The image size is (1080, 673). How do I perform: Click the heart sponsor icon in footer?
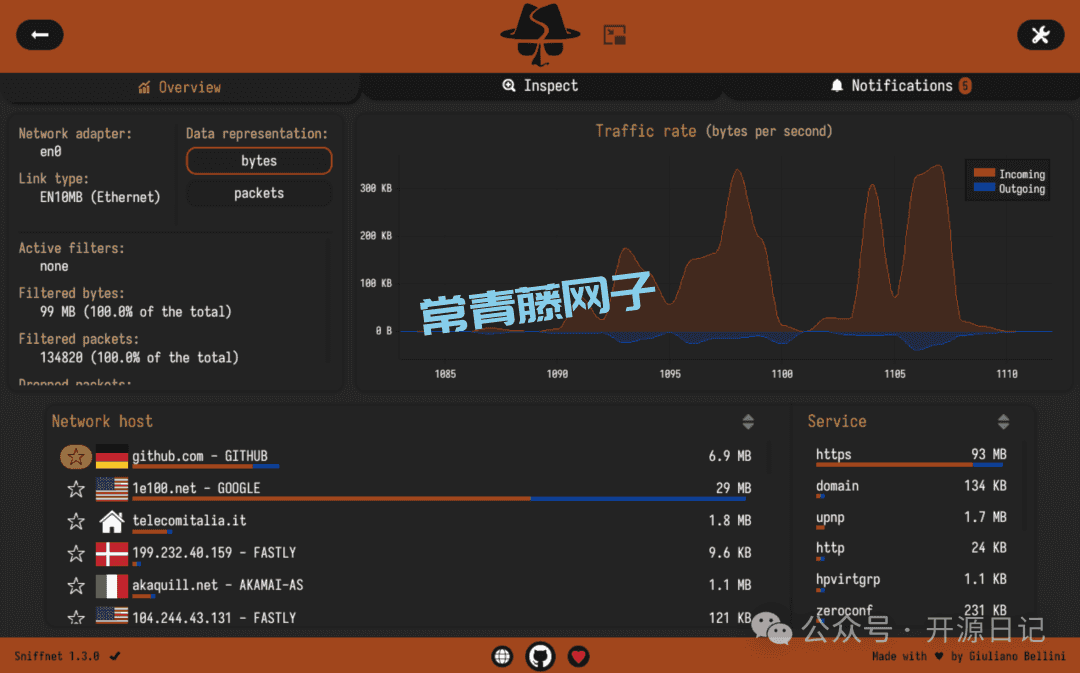pos(579,656)
